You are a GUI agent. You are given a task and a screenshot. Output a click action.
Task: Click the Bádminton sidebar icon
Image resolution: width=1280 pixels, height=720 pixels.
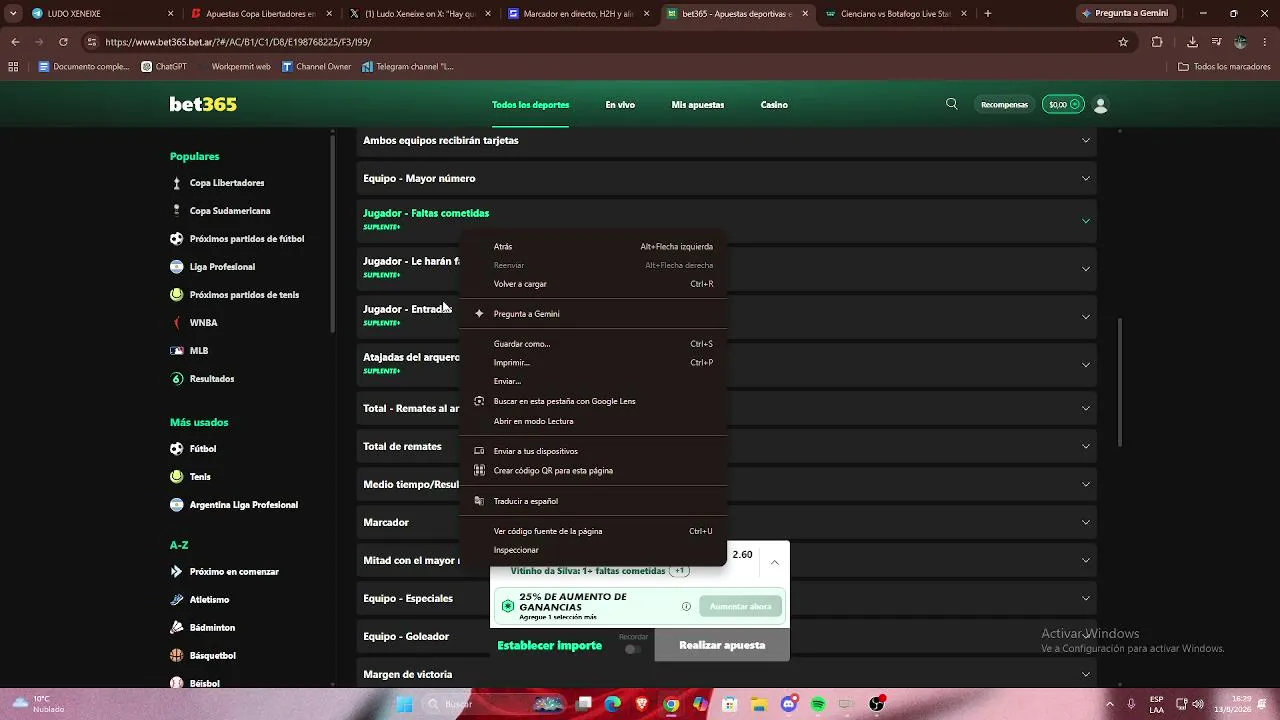click(177, 628)
